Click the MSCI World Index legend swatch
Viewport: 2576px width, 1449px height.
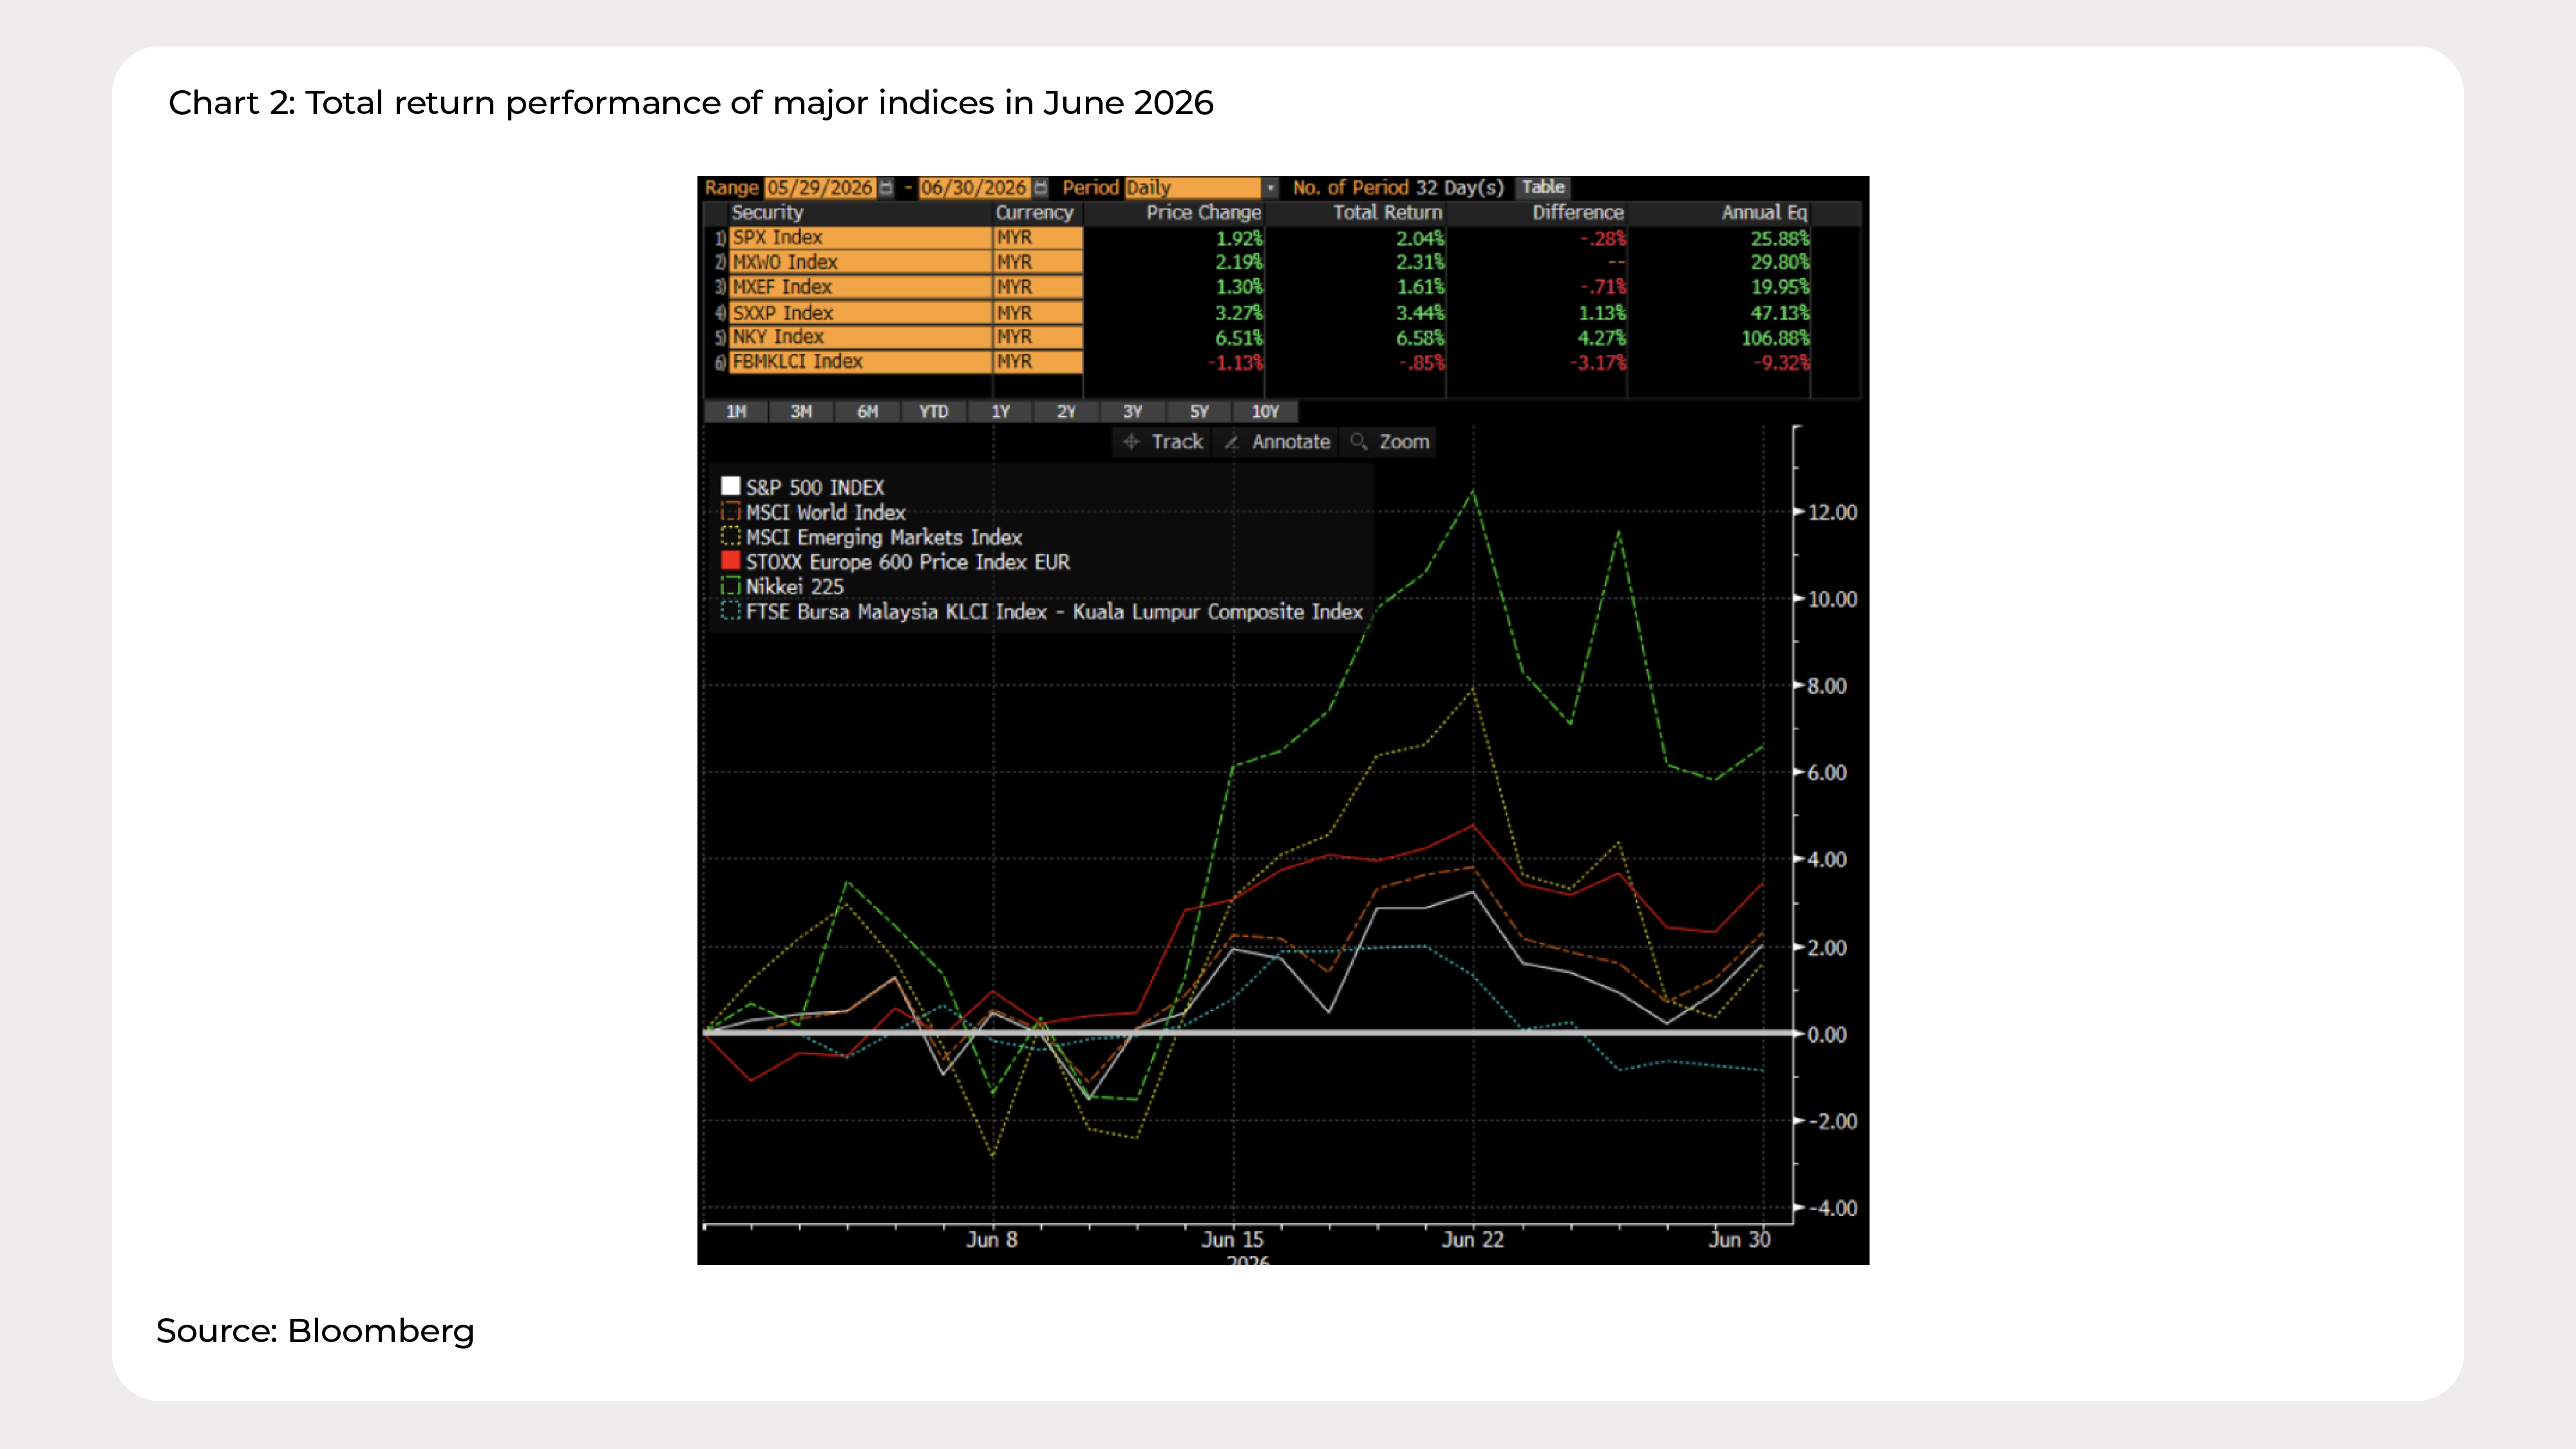[x=731, y=512]
